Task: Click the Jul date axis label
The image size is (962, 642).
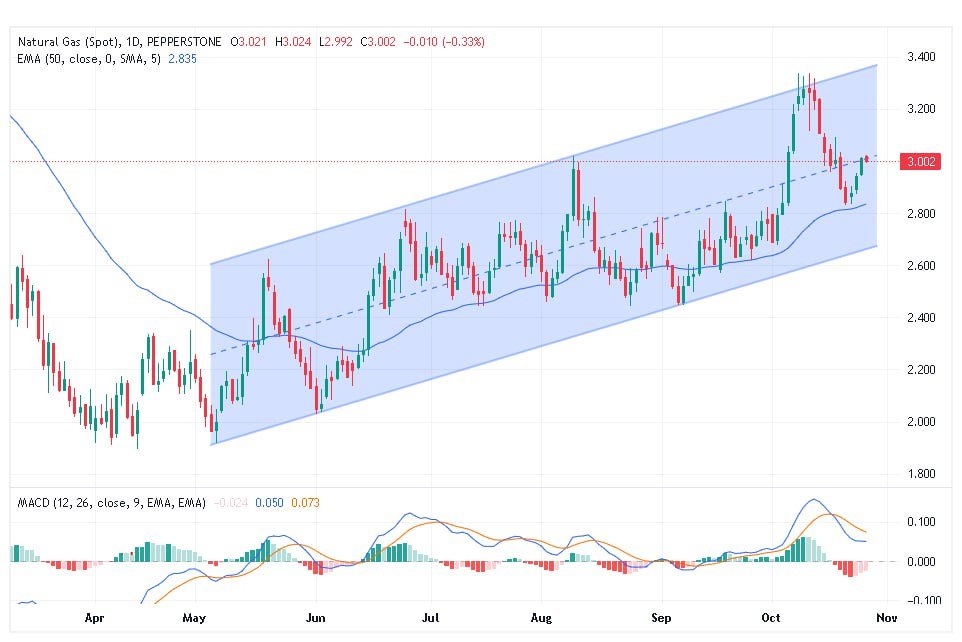Action: pos(431,618)
